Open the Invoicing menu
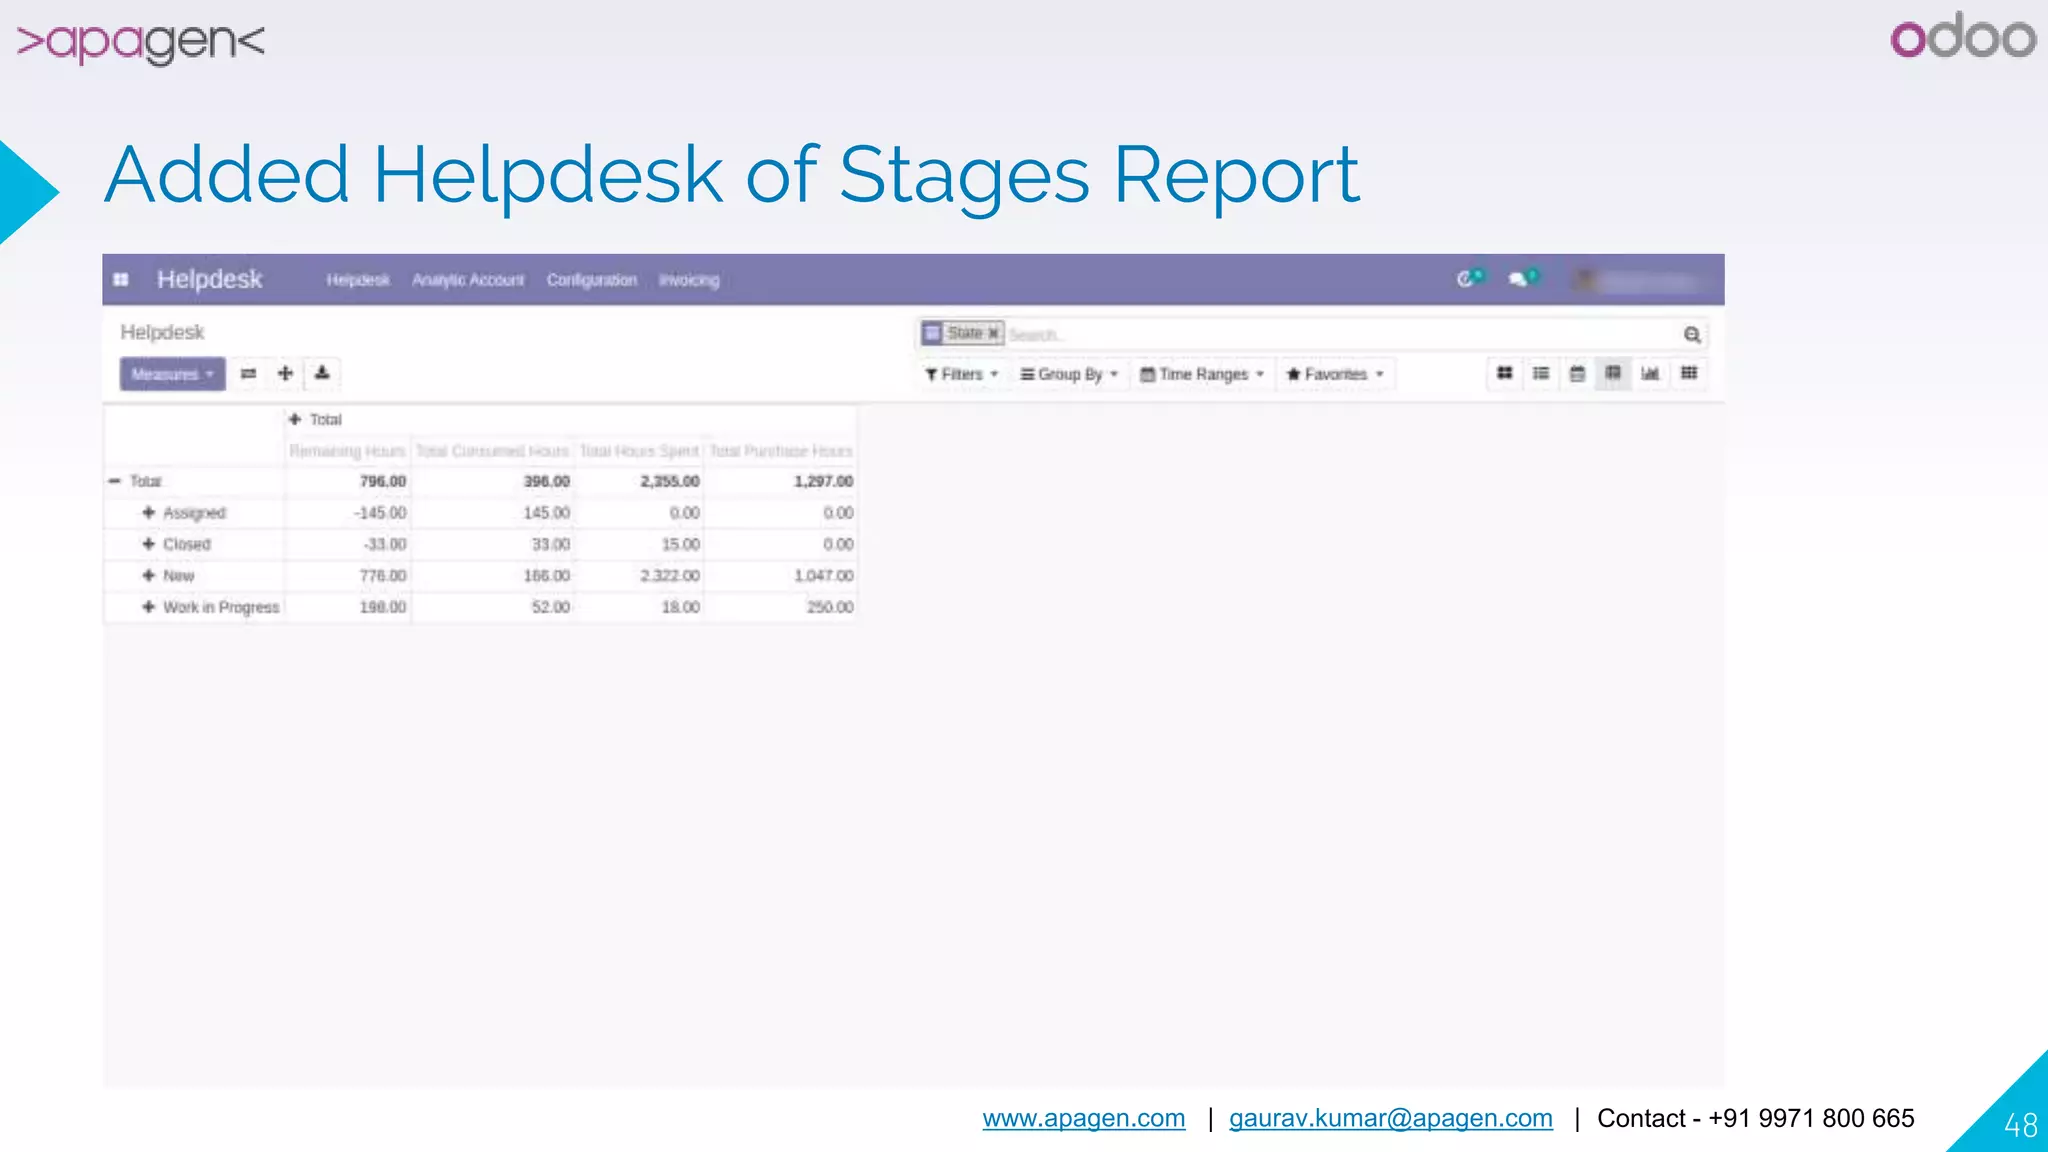2048x1152 pixels. (x=689, y=280)
